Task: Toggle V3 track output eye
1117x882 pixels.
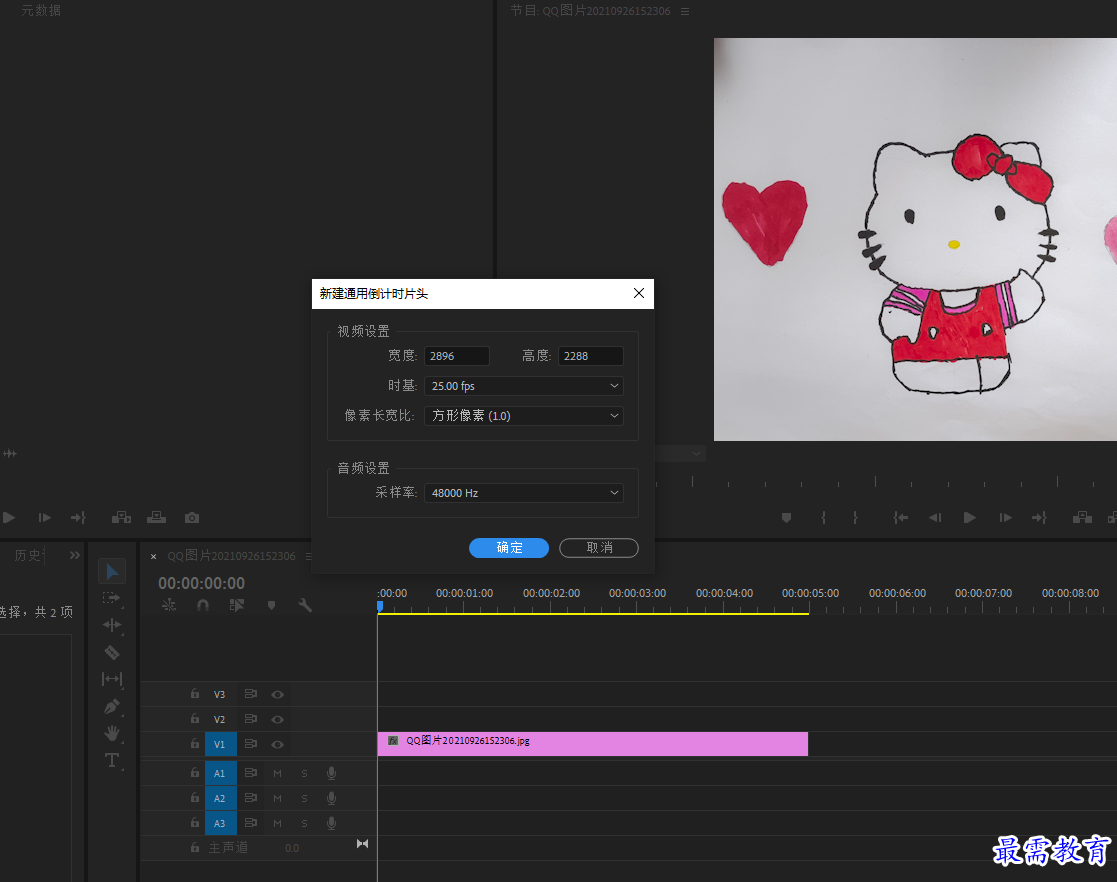Action: pyautogui.click(x=278, y=694)
